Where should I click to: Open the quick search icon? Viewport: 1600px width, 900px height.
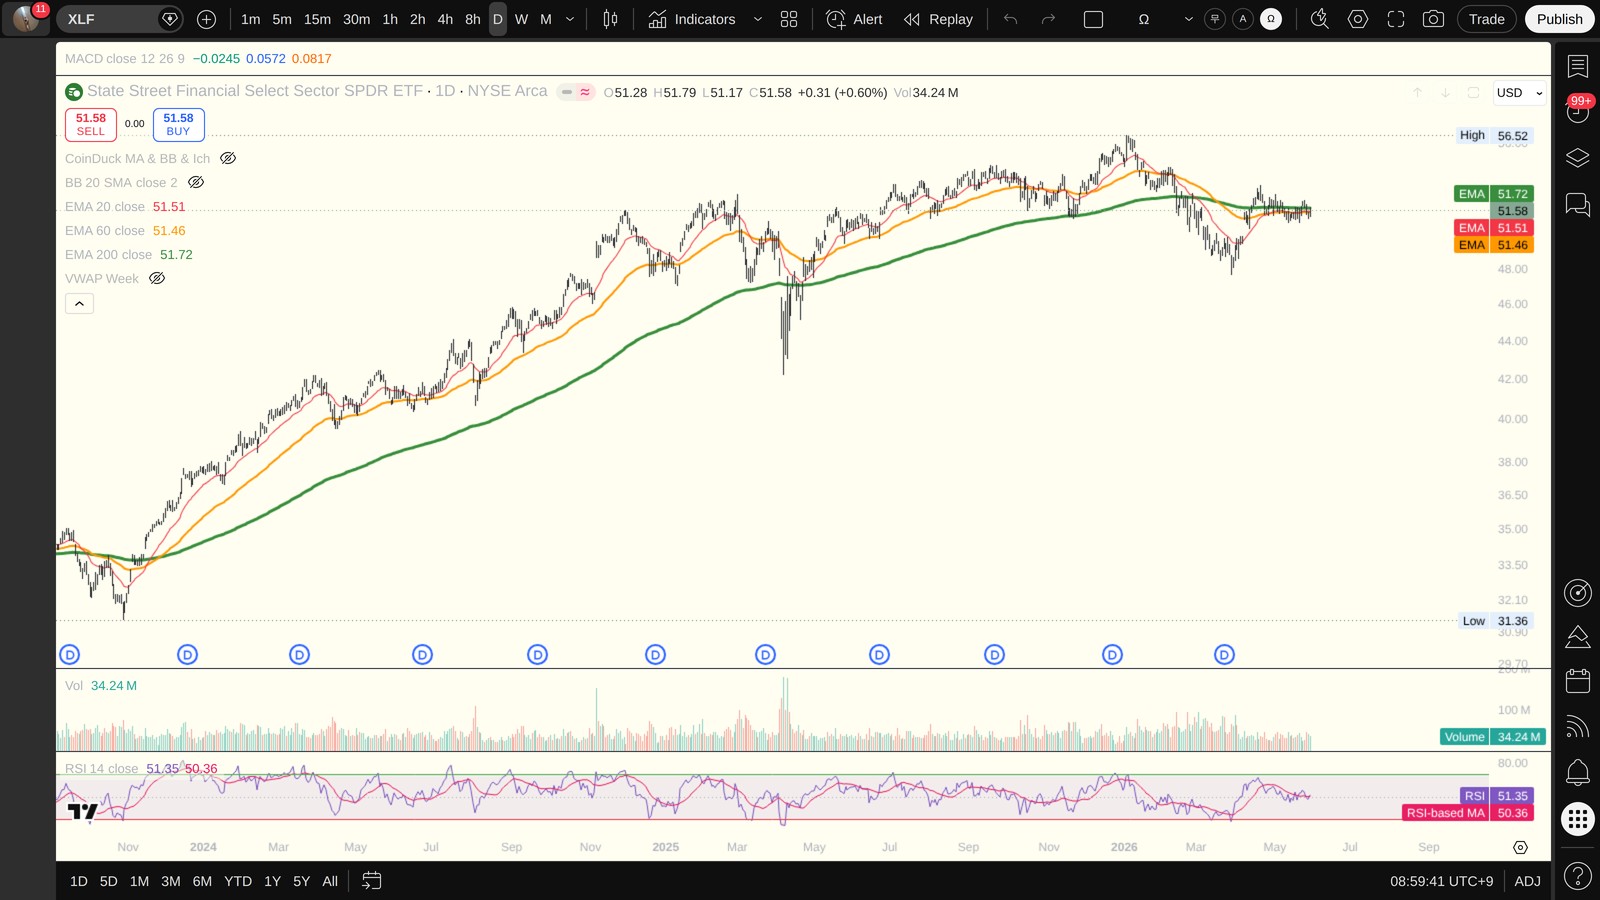coord(1319,19)
